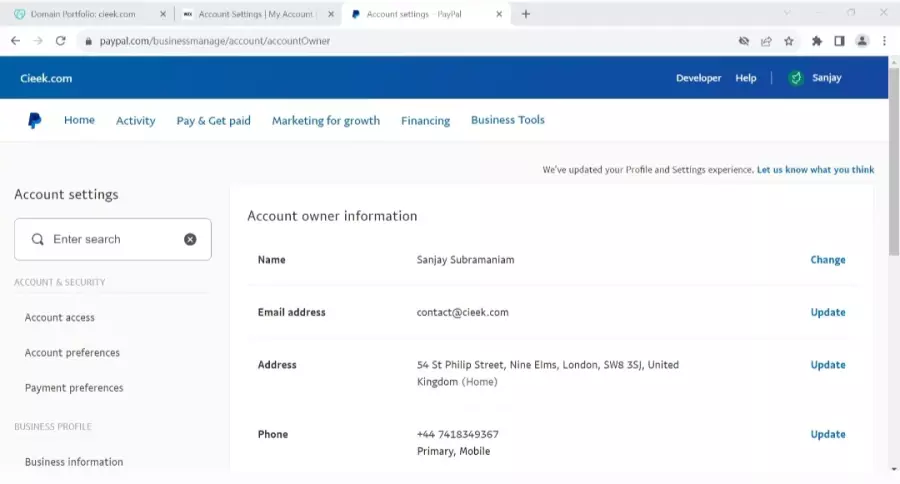
Task: Click Update next to Email address
Action: click(828, 312)
